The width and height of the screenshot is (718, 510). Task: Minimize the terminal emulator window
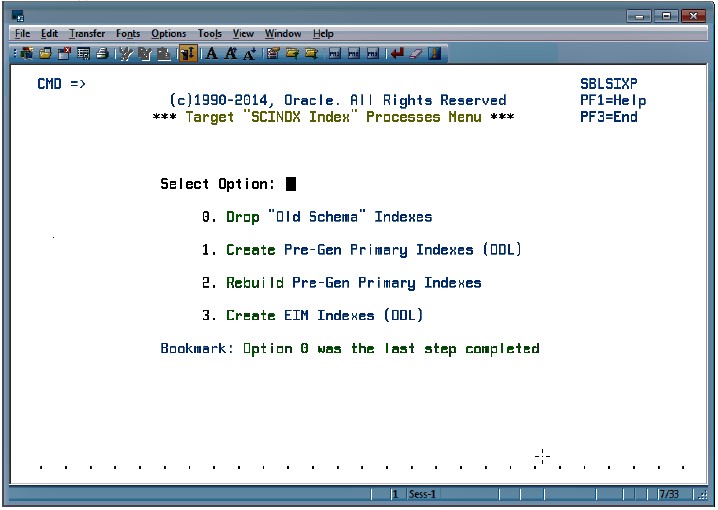(x=639, y=16)
